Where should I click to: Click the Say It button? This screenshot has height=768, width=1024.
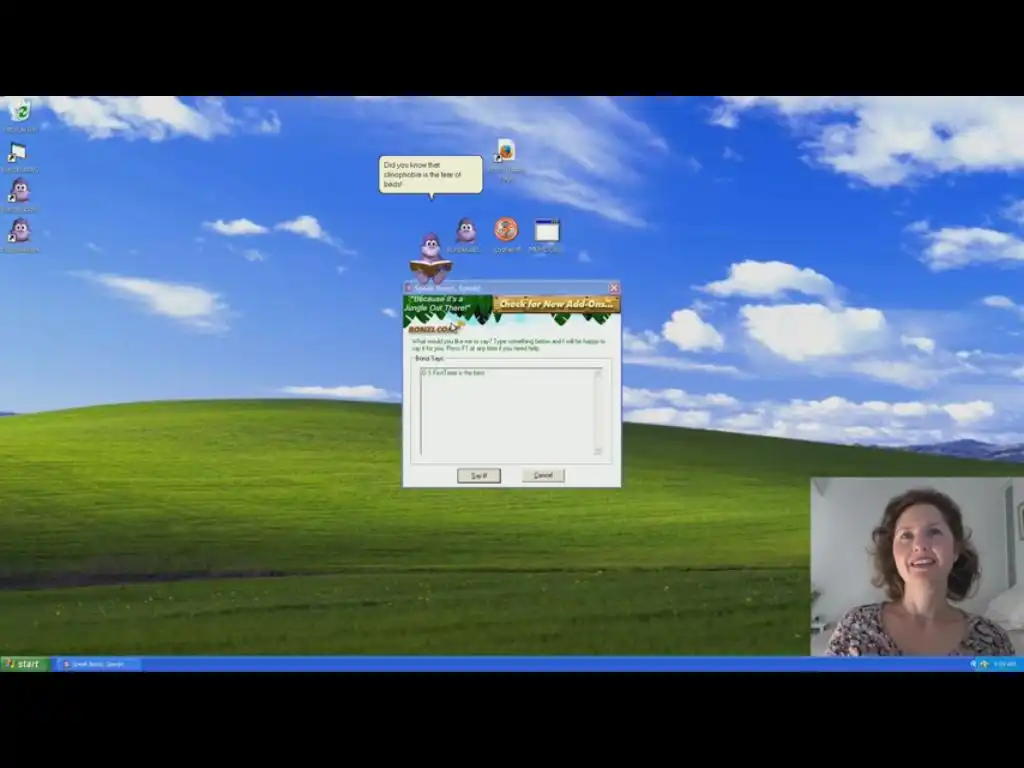point(479,476)
